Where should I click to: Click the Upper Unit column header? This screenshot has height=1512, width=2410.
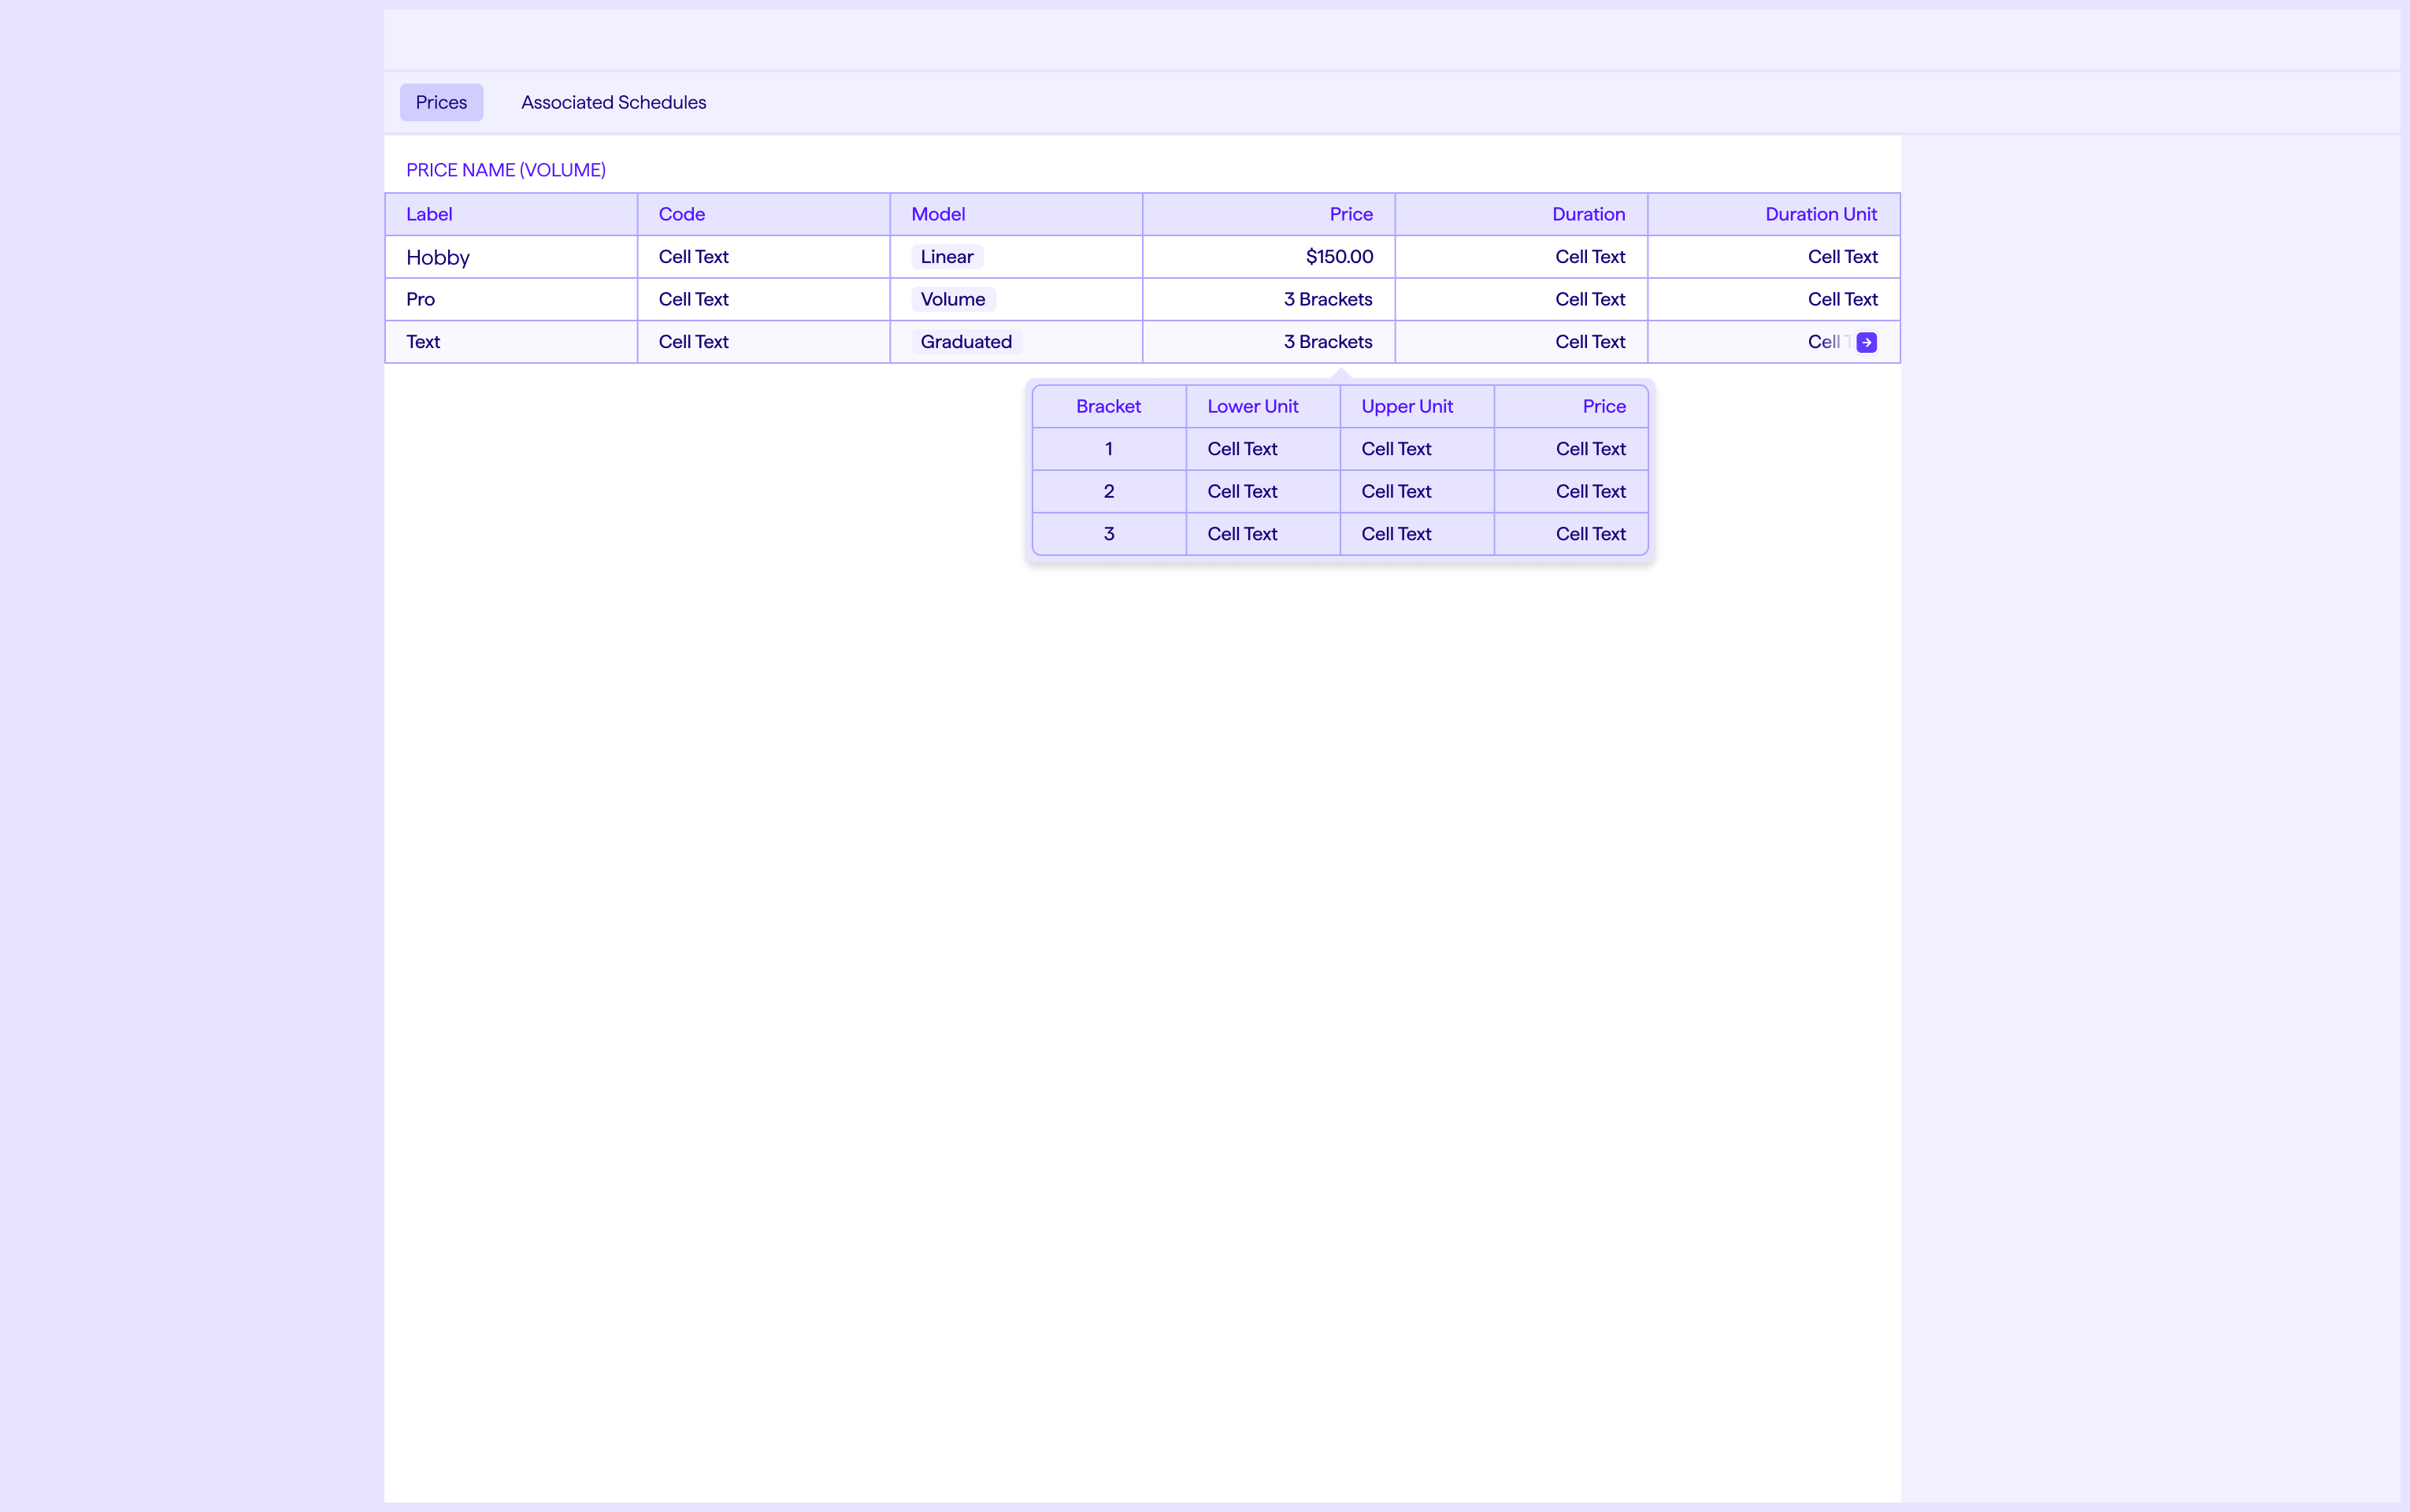point(1406,406)
